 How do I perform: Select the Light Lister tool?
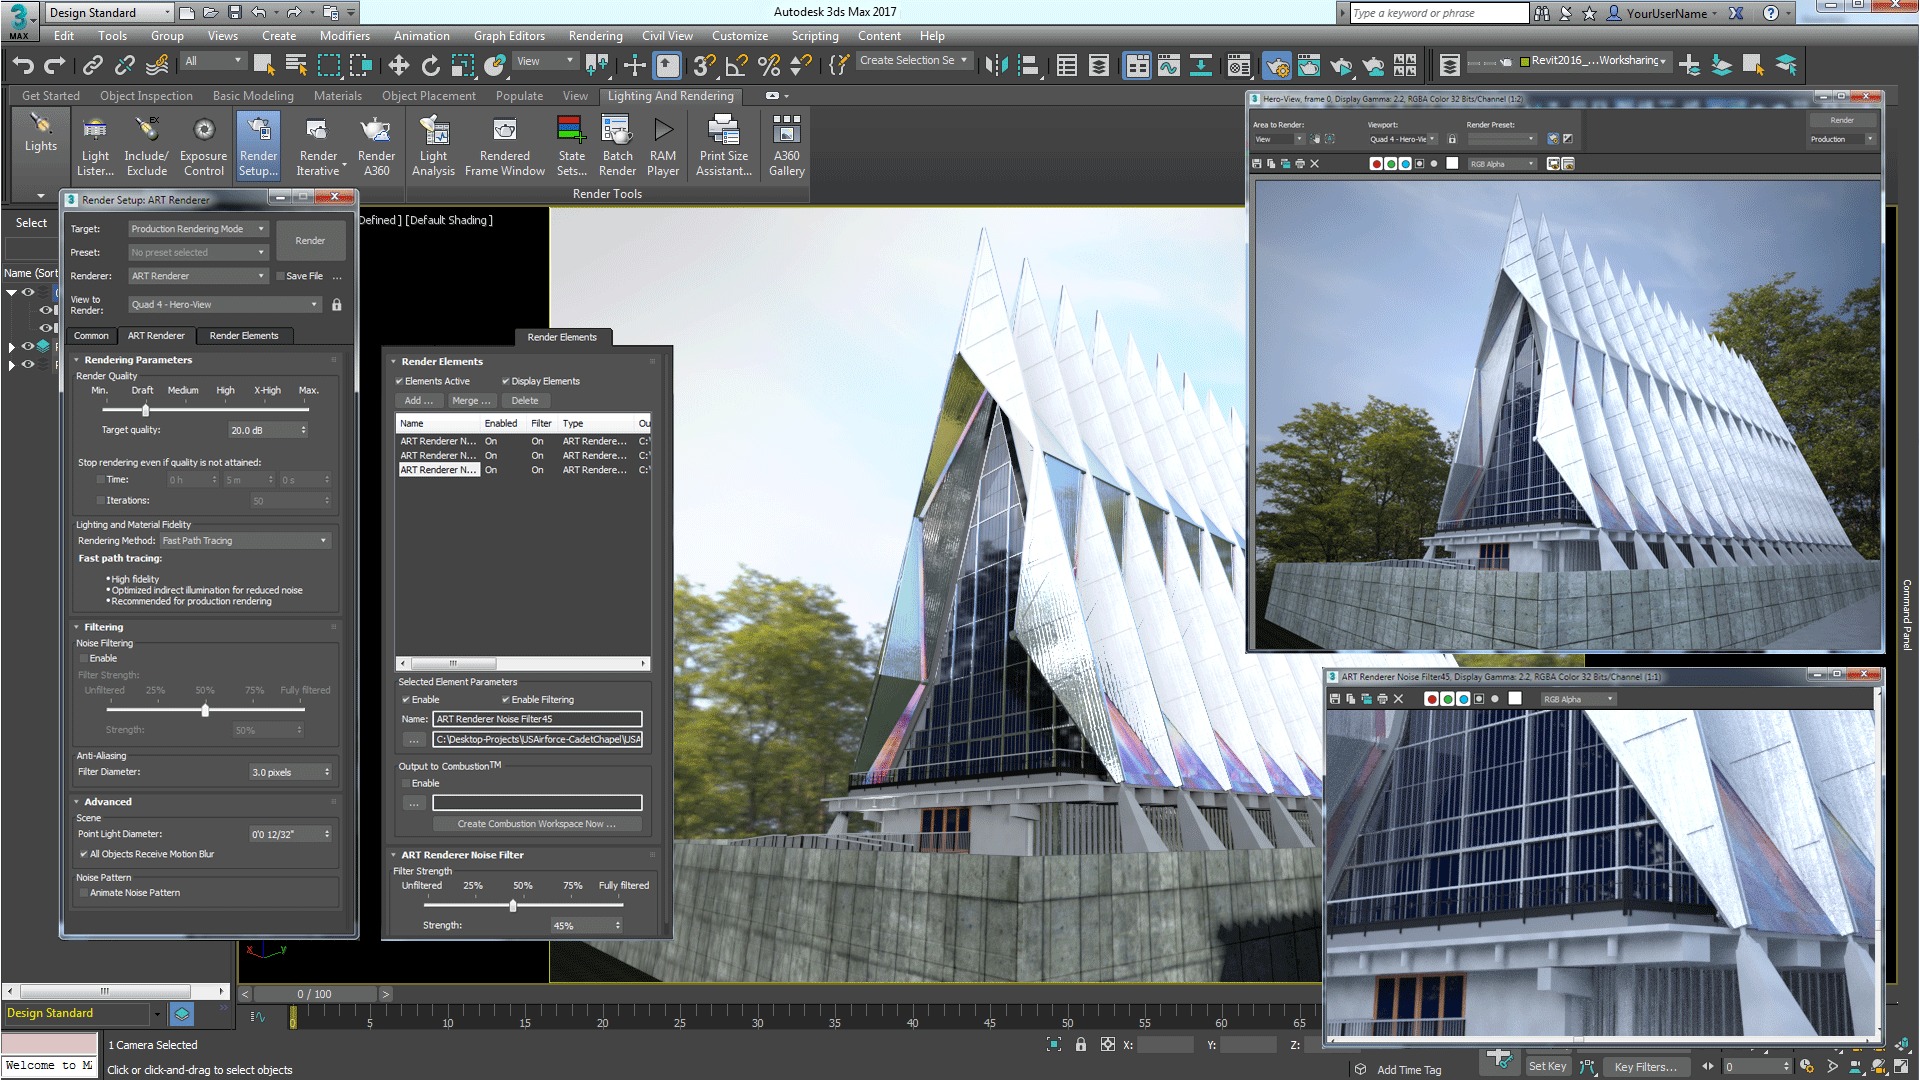pyautogui.click(x=94, y=144)
